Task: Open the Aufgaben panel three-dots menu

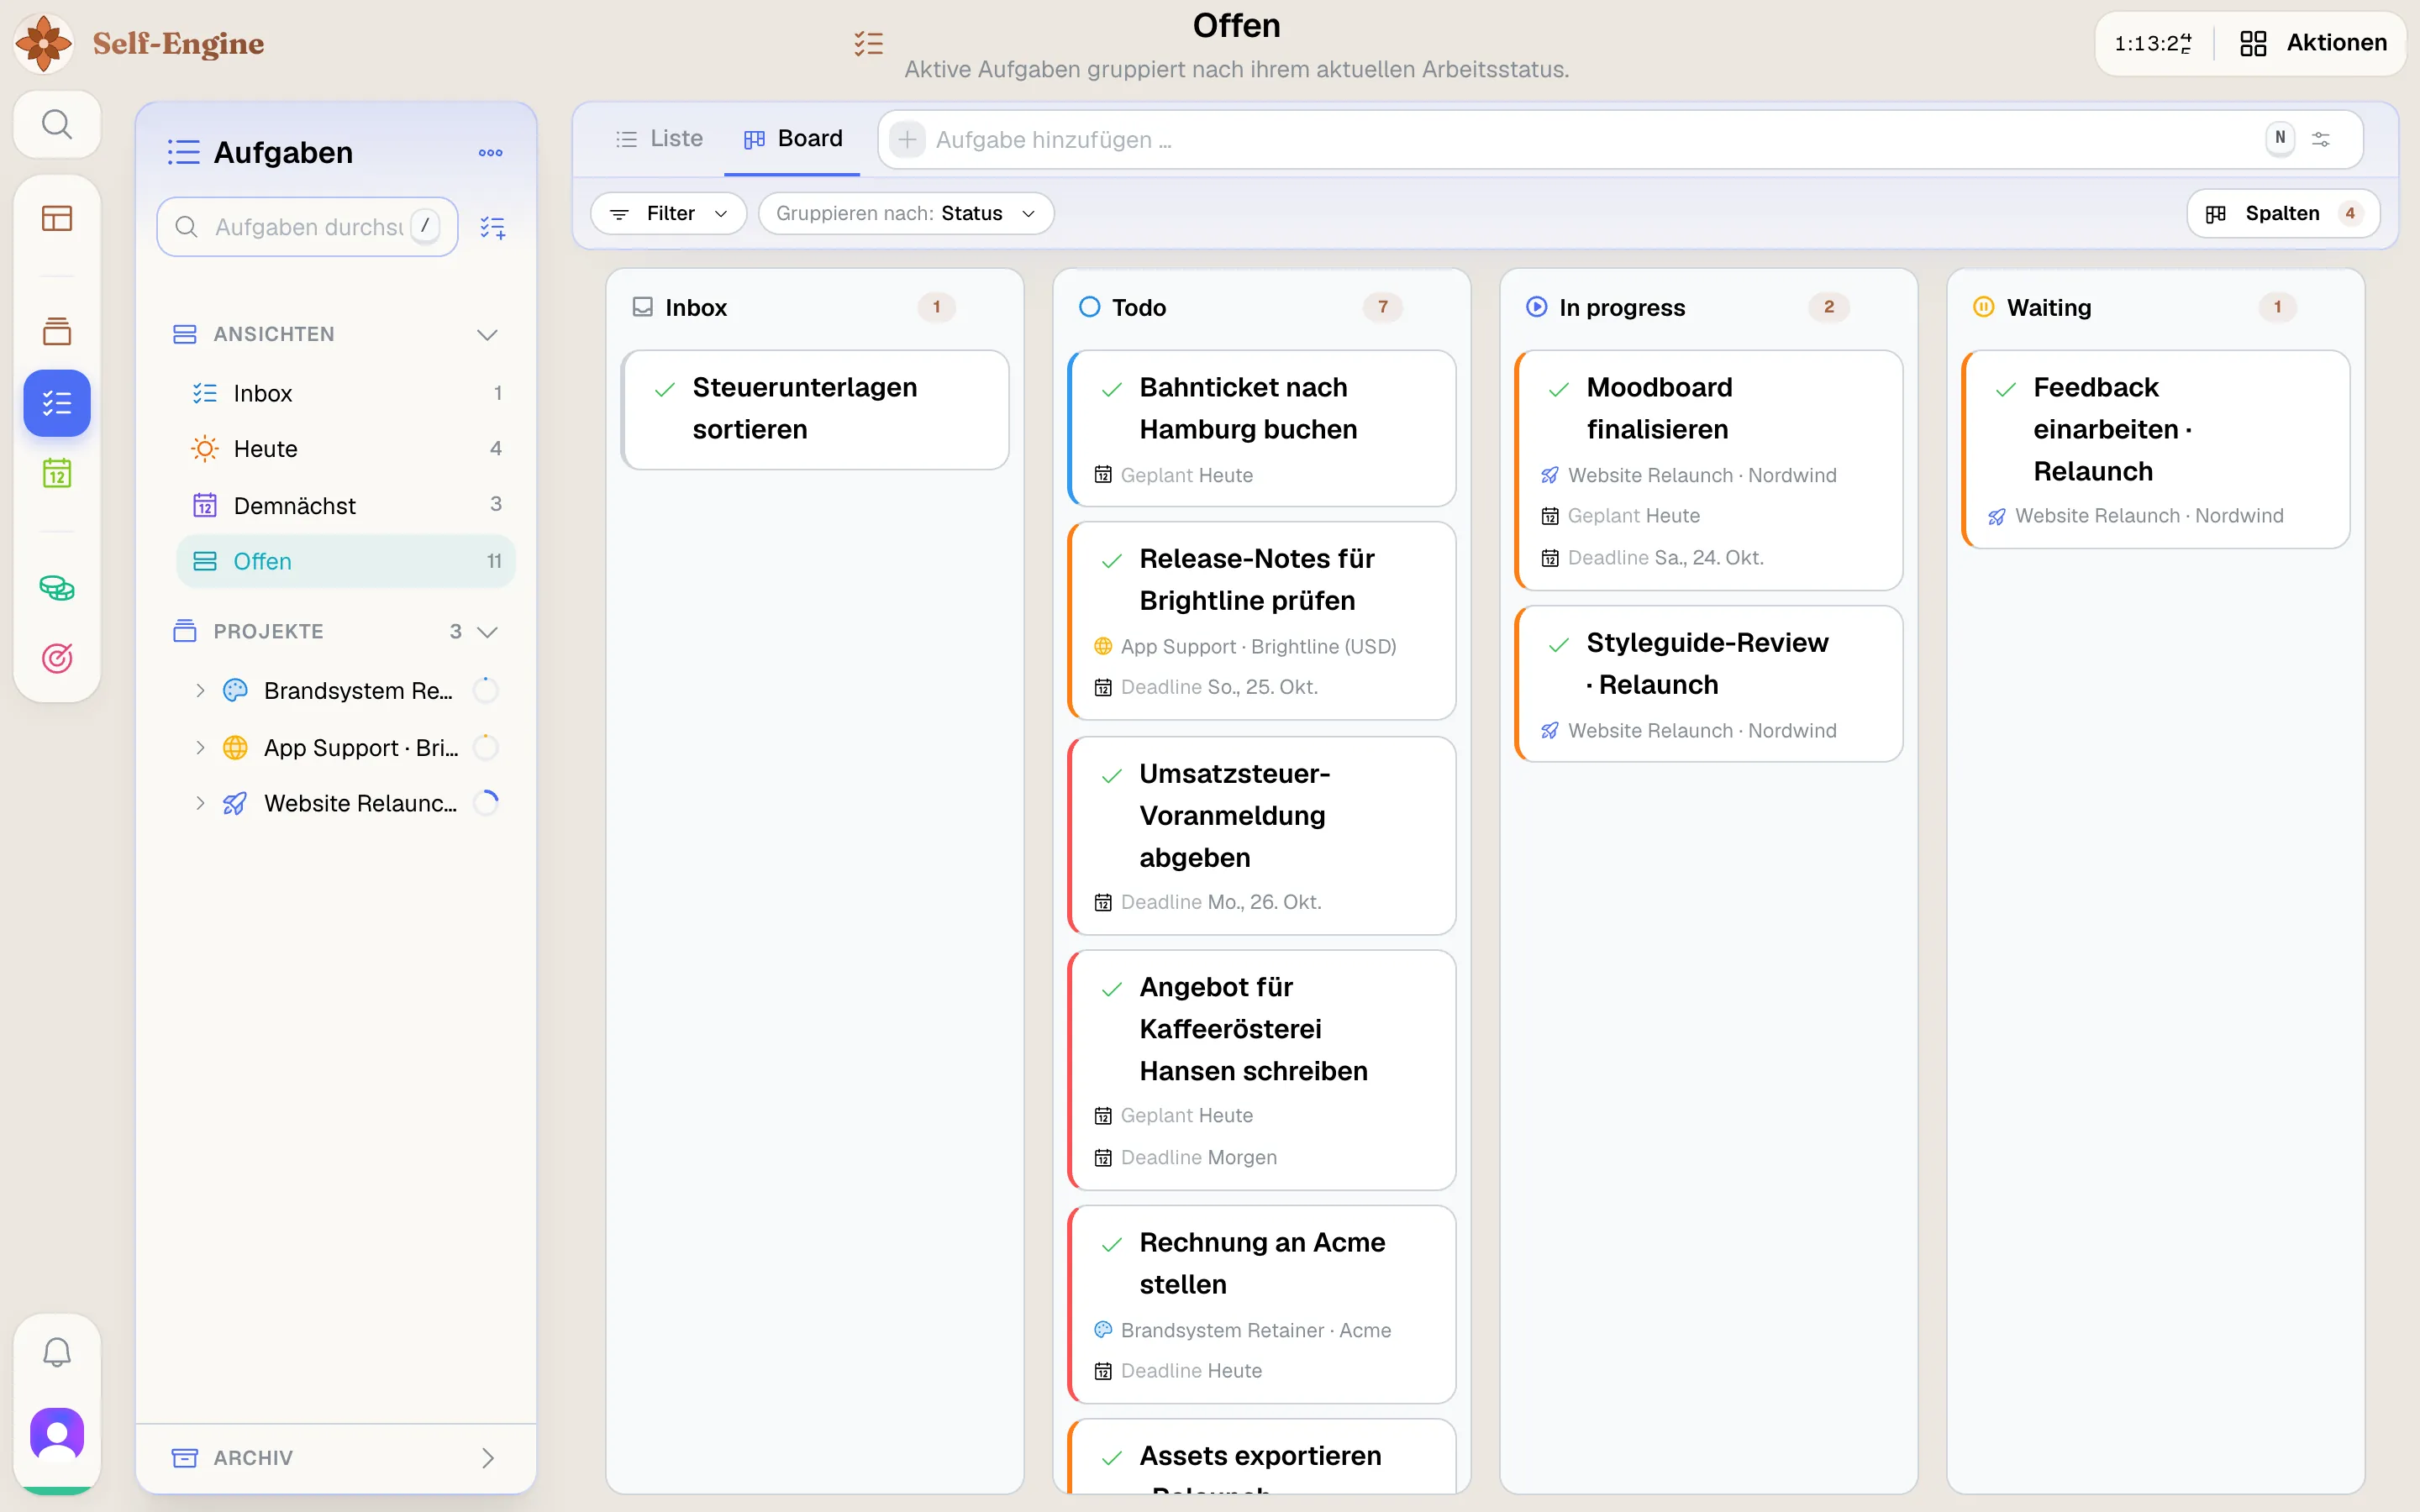Action: click(490, 152)
